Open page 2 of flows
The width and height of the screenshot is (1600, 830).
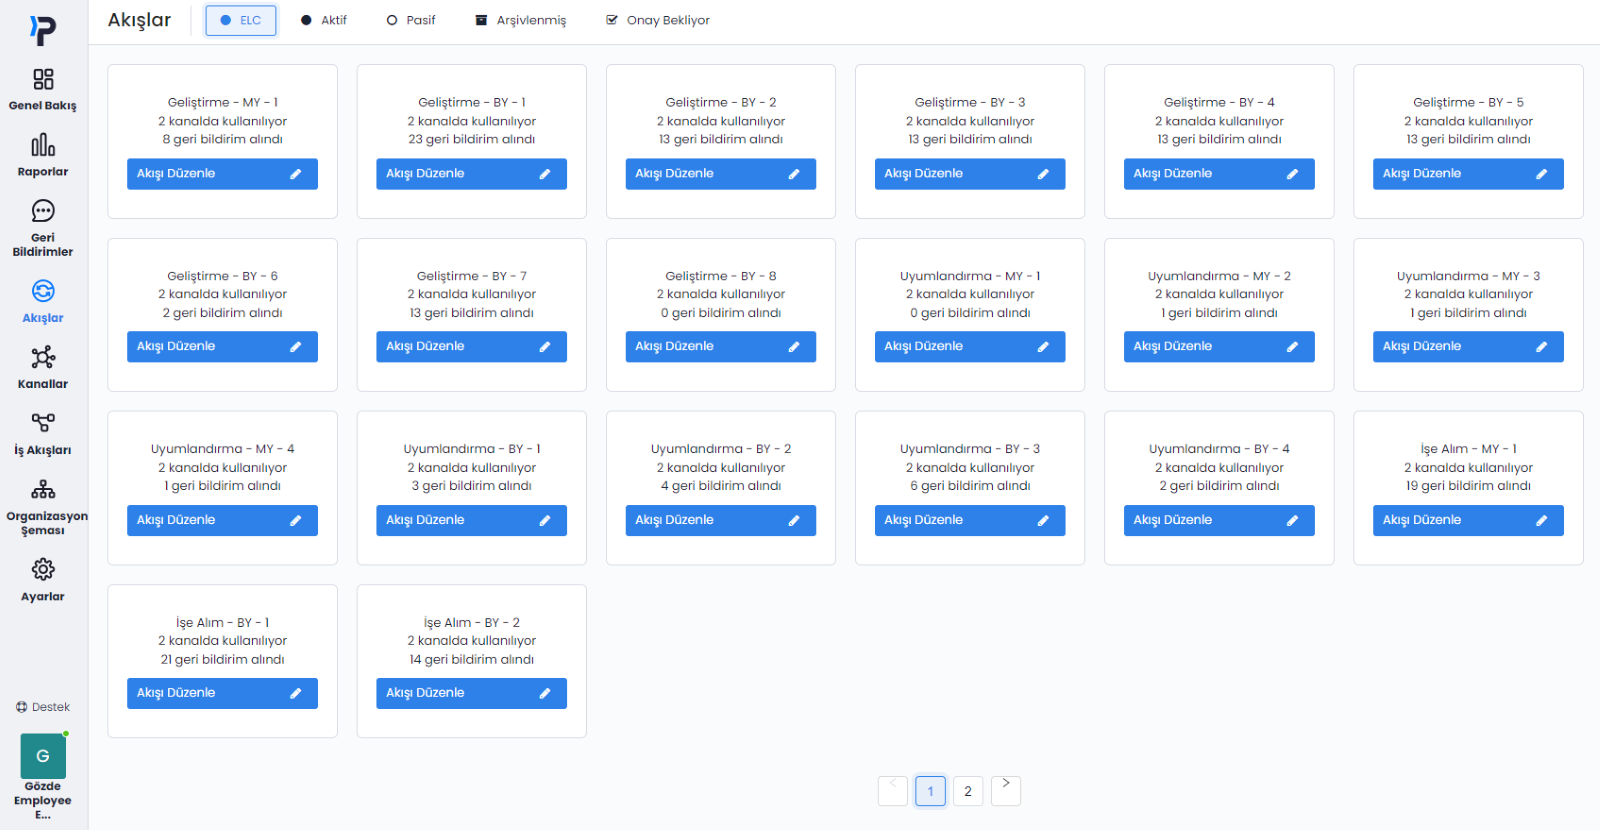[x=968, y=791]
